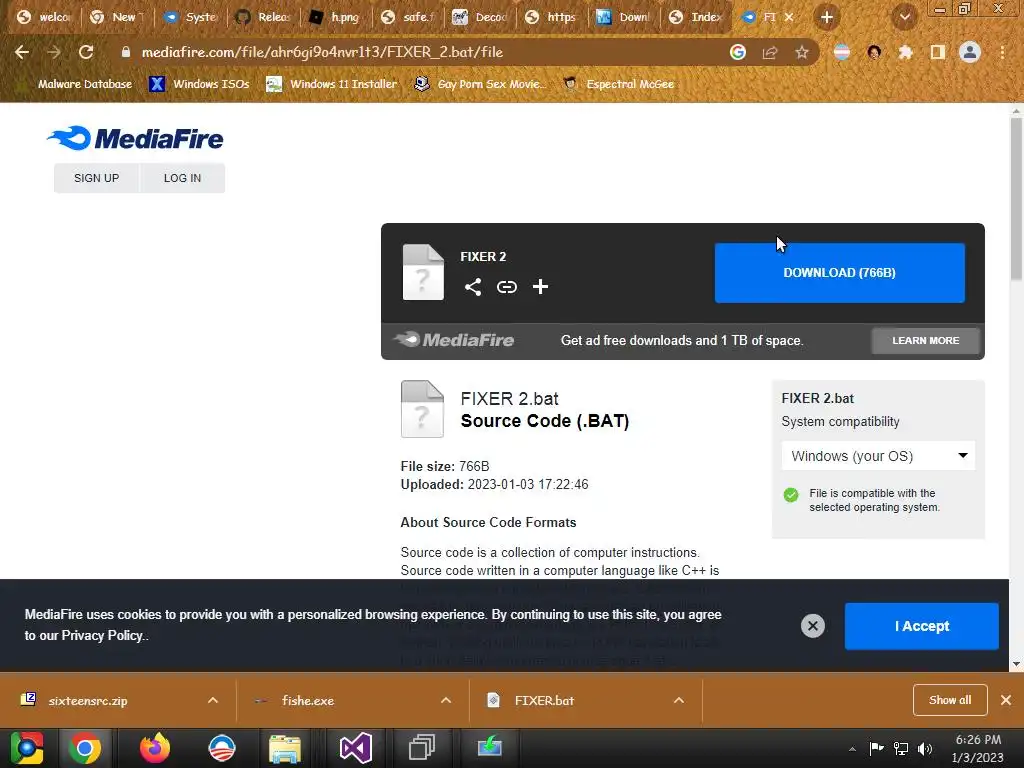1024x768 pixels.
Task: Expand options for fishe.exe download
Action: click(x=446, y=701)
